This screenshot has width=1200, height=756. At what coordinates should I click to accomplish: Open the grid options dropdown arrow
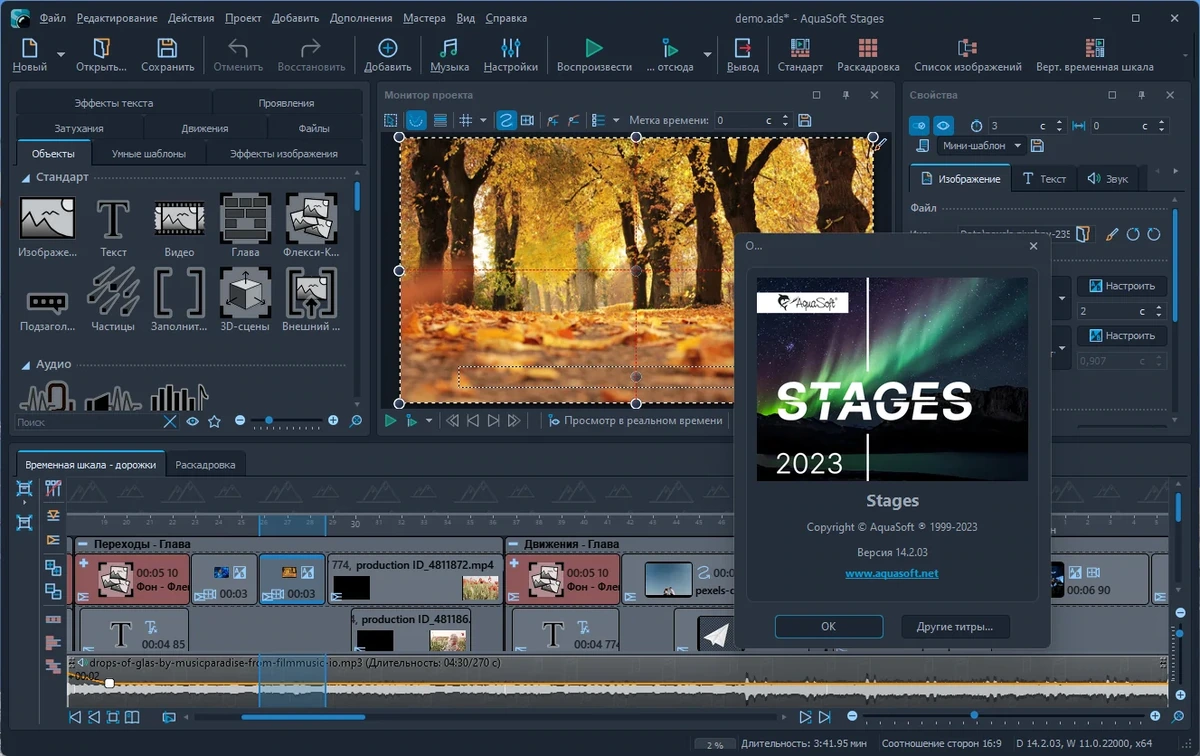click(483, 120)
